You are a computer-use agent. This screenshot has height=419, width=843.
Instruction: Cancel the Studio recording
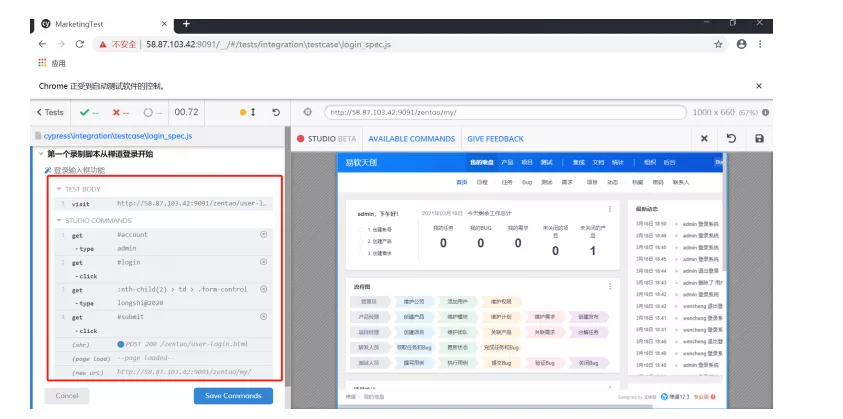point(67,396)
